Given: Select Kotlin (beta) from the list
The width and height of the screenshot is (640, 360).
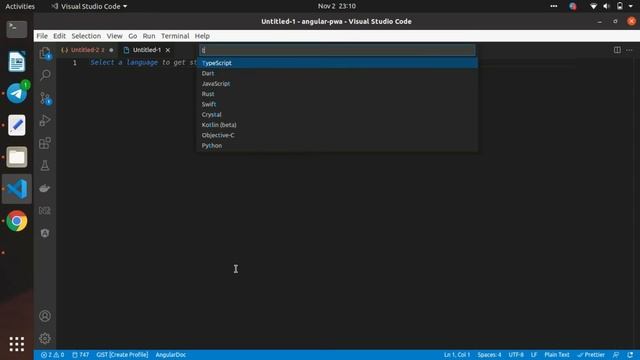Looking at the screenshot, I should pyautogui.click(x=338, y=125).
